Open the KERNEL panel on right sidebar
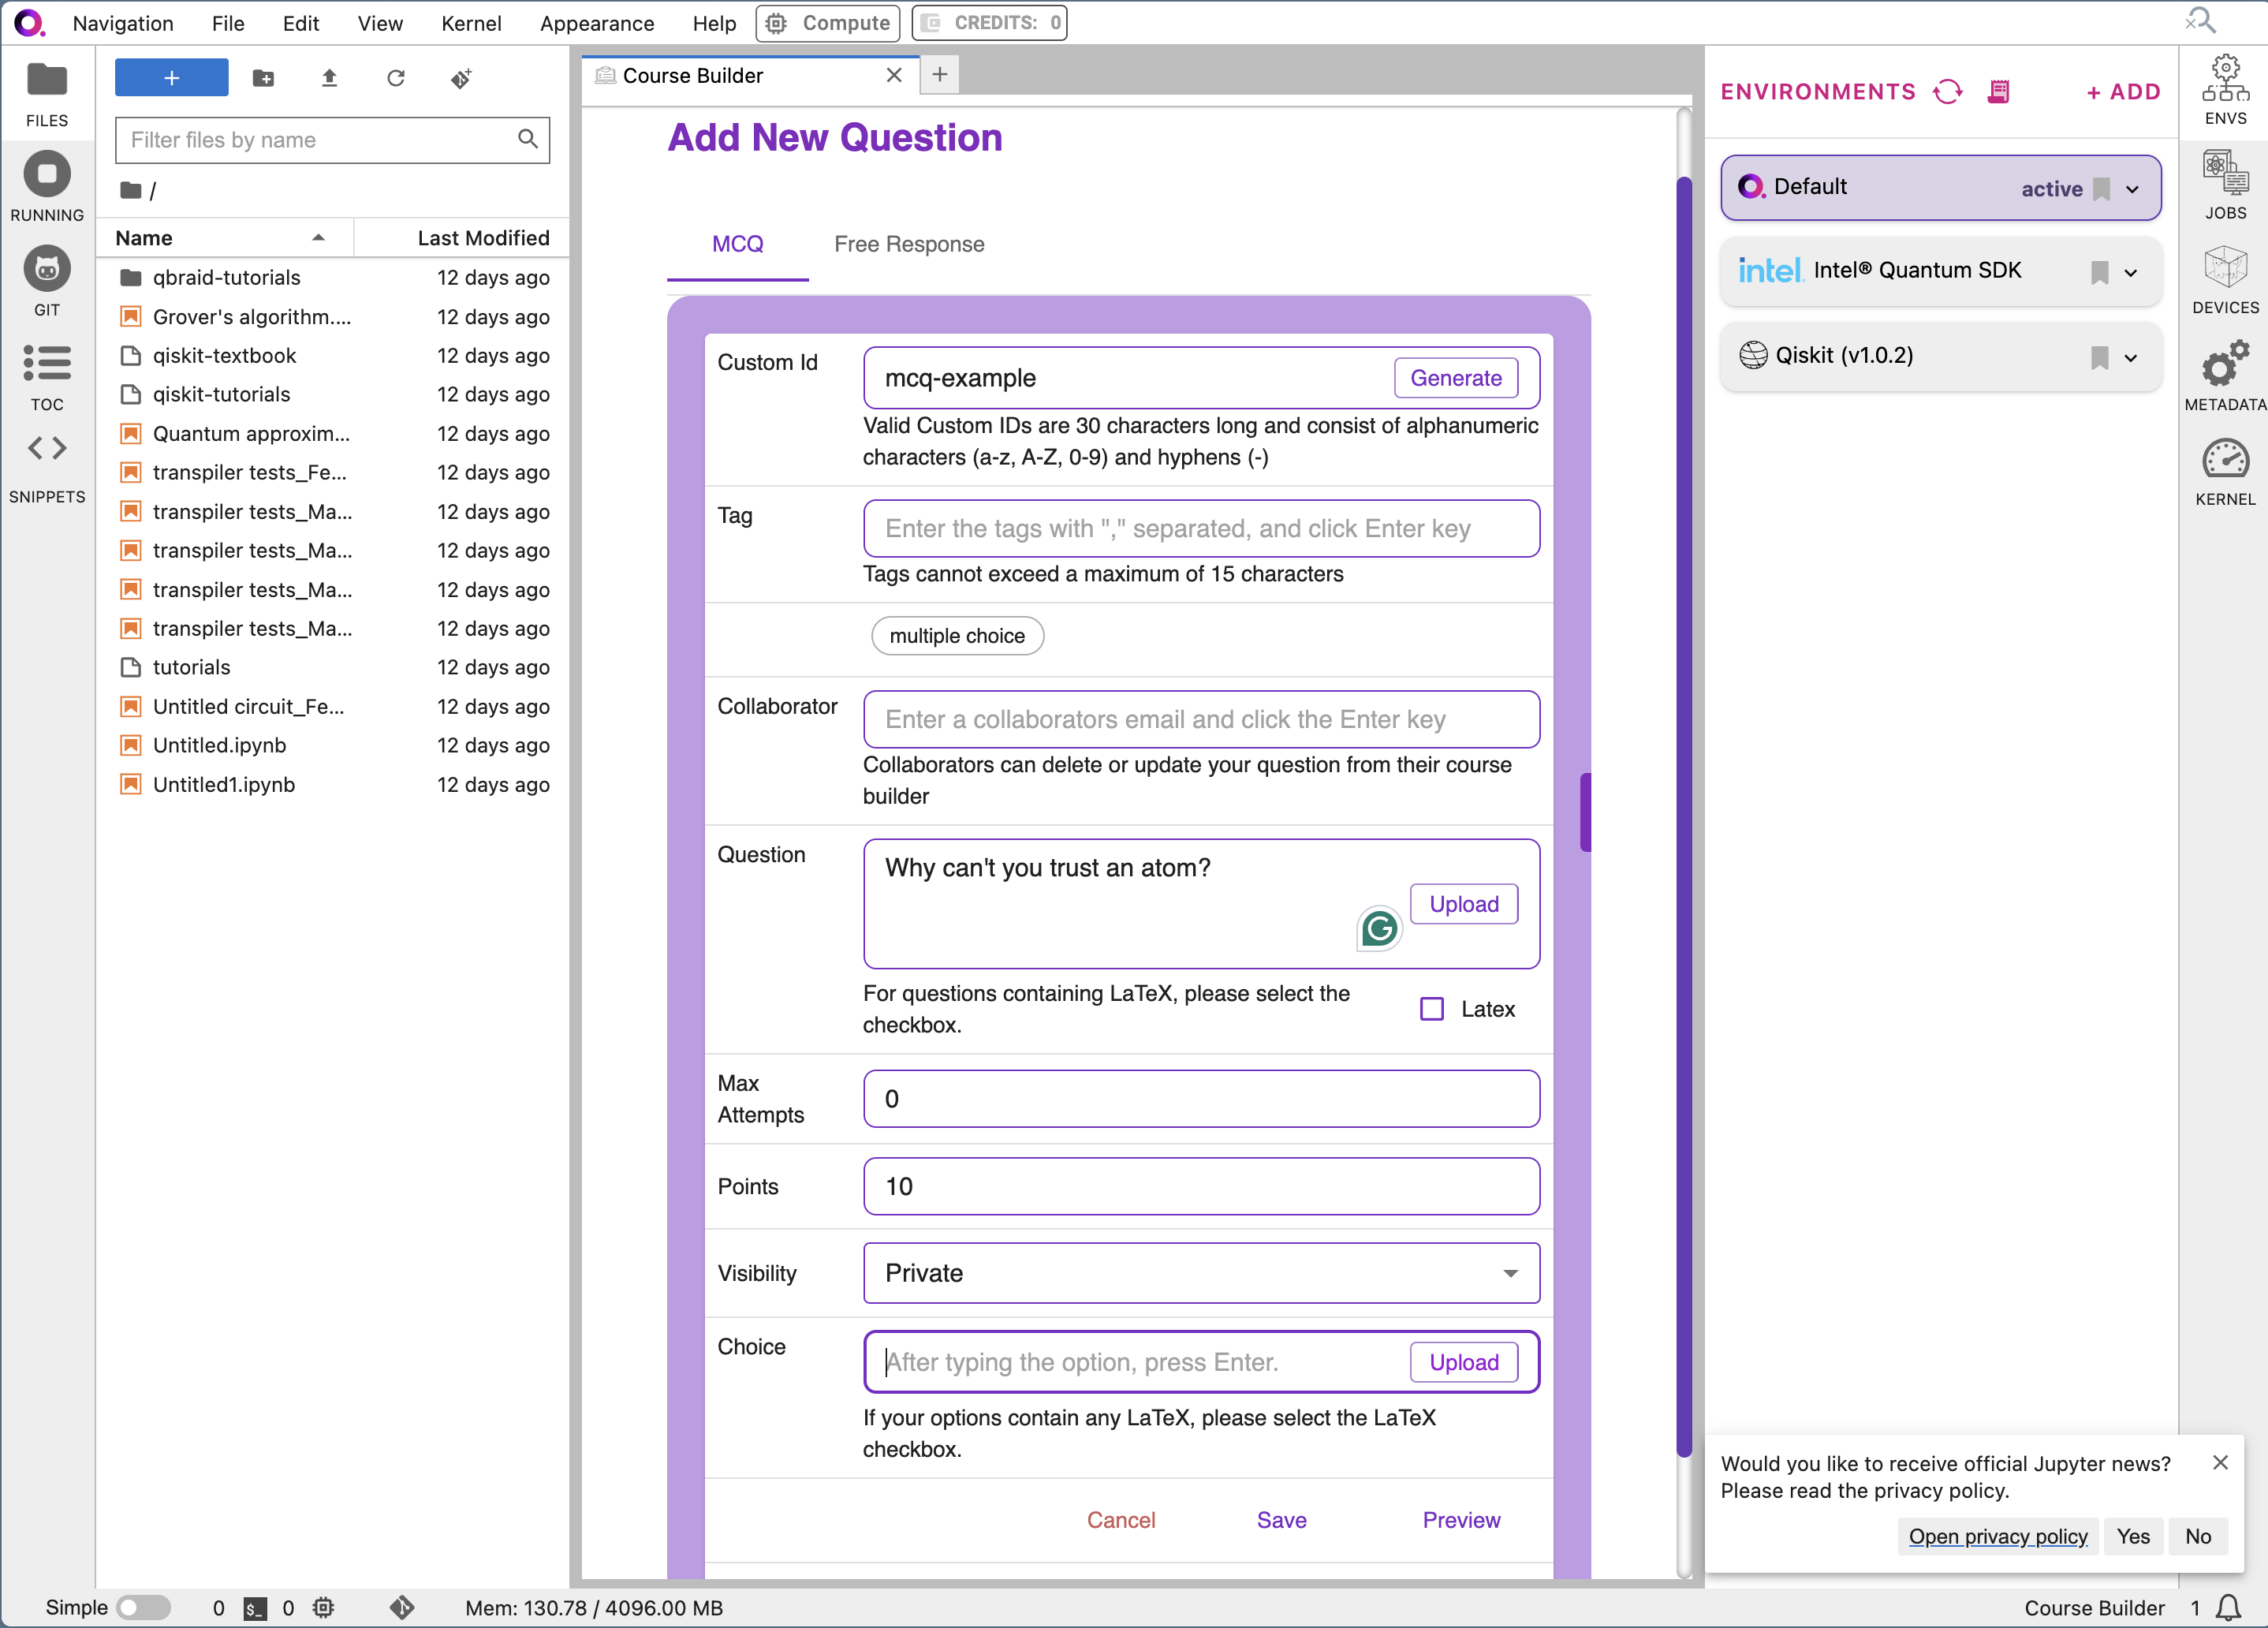This screenshot has width=2268, height=1628. pyautogui.click(x=2225, y=472)
